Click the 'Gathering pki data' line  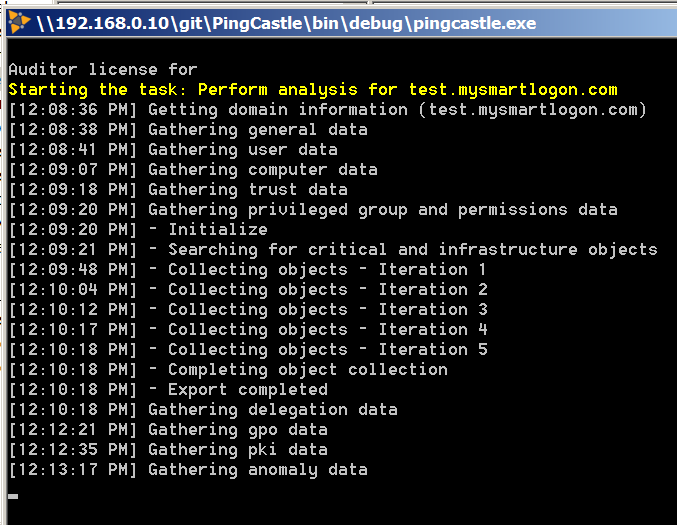click(x=168, y=449)
